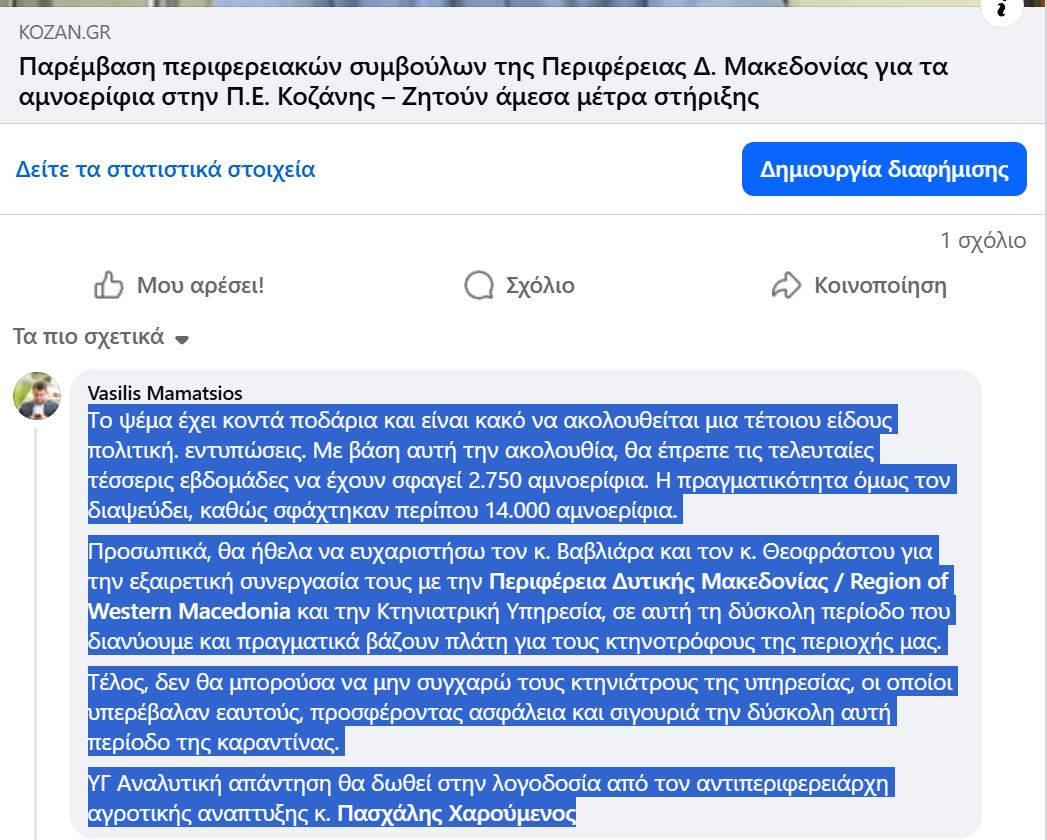Open tagged profile 'Πασχάλης Χαρούμενος'
Viewport: 1047px width, 840px height.
coord(457,814)
